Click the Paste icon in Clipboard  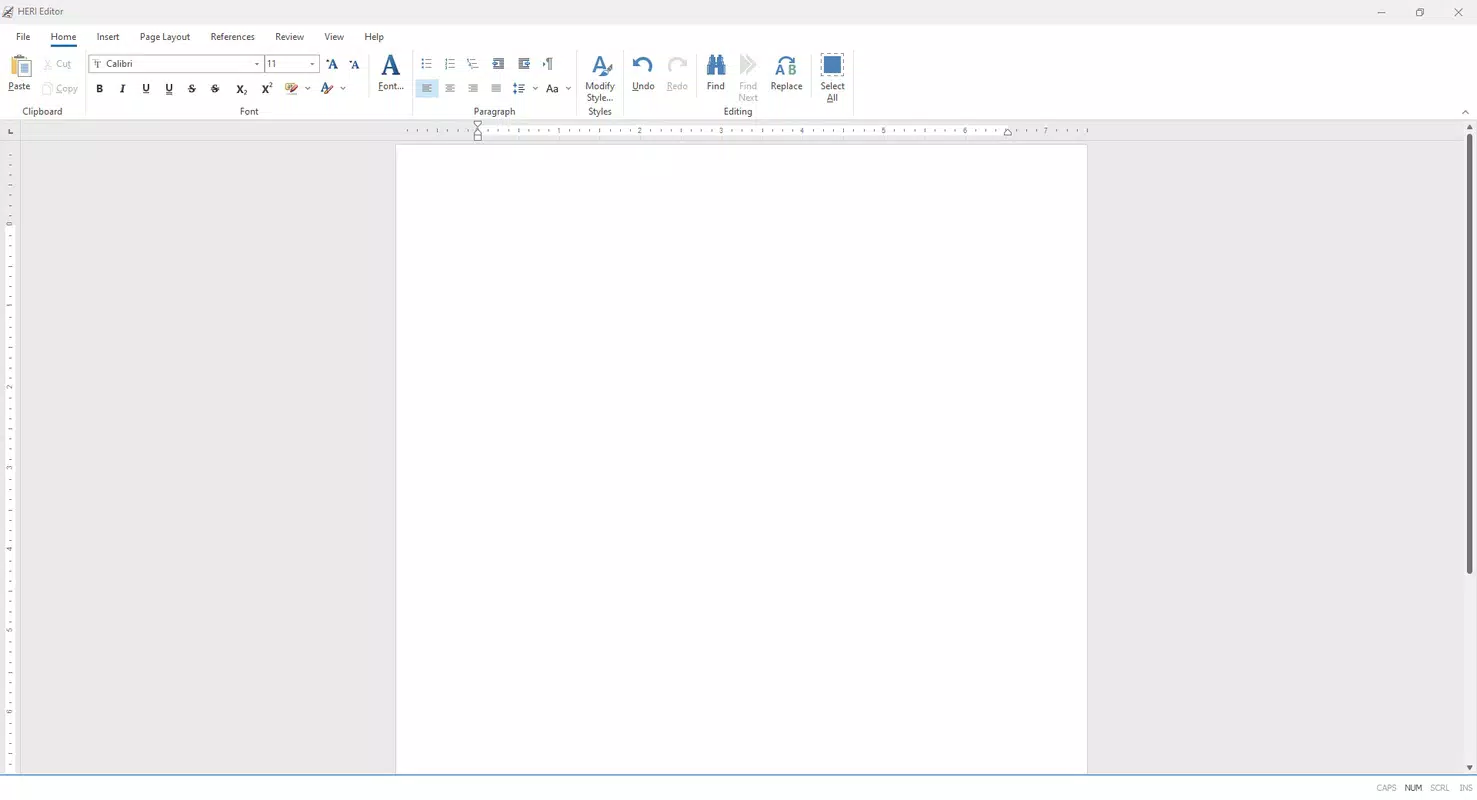click(19, 66)
